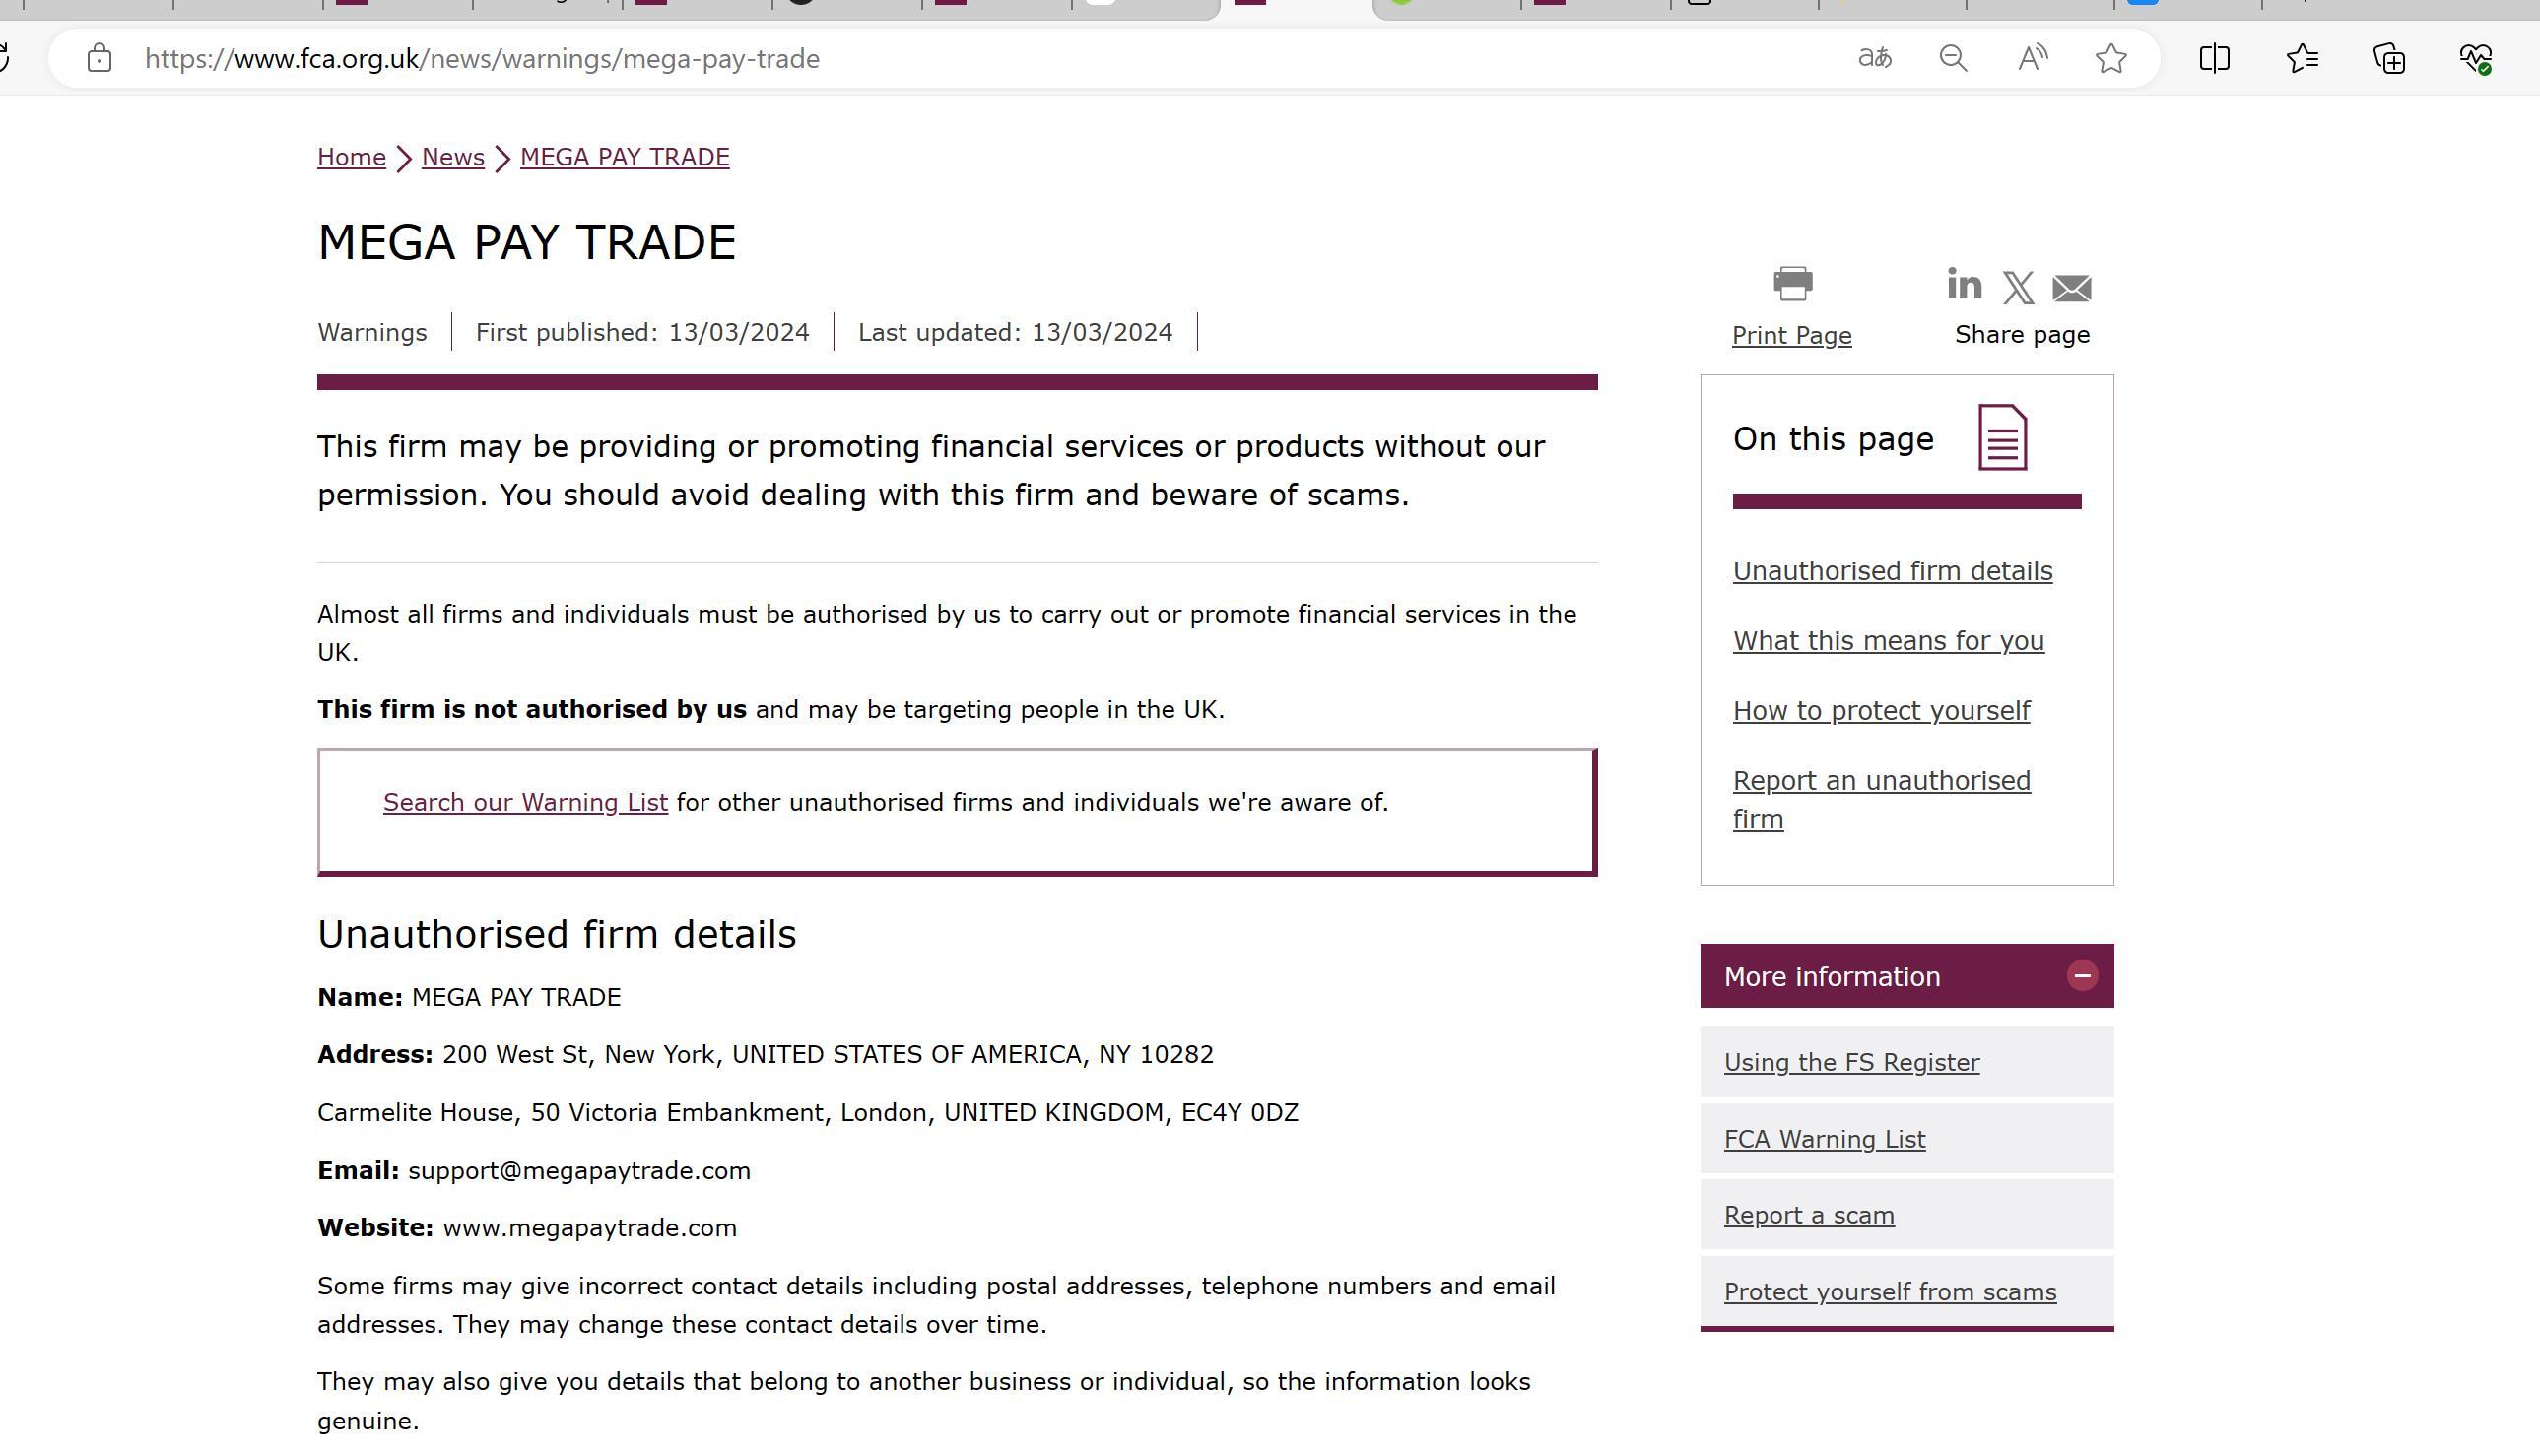Click the browser address bar URL
The image size is (2540, 1456).
[482, 59]
